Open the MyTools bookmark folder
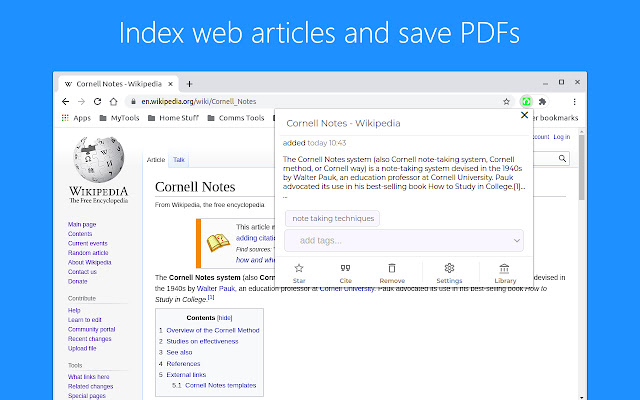 [x=119, y=118]
